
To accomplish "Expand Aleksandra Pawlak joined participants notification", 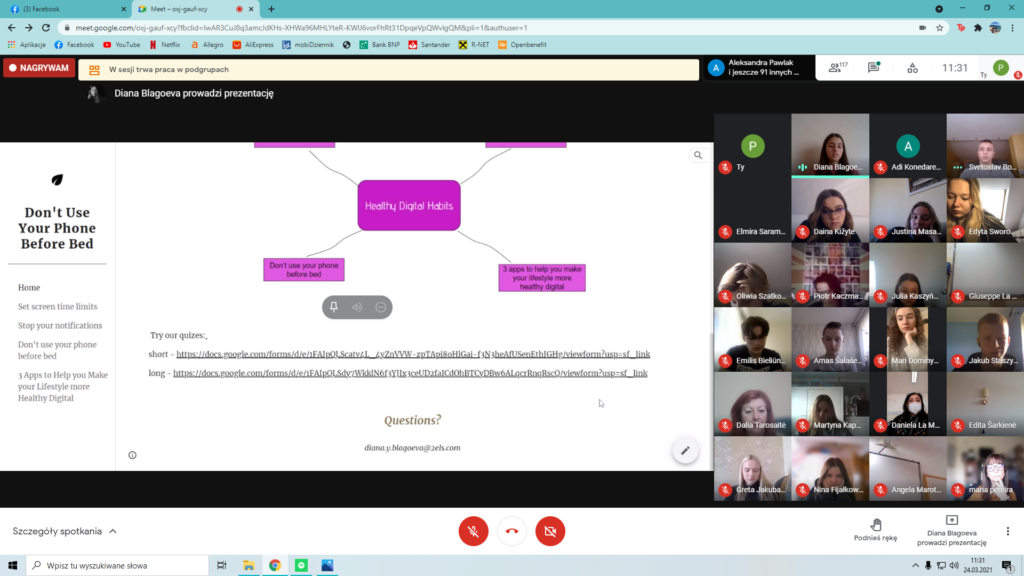I will [757, 68].
